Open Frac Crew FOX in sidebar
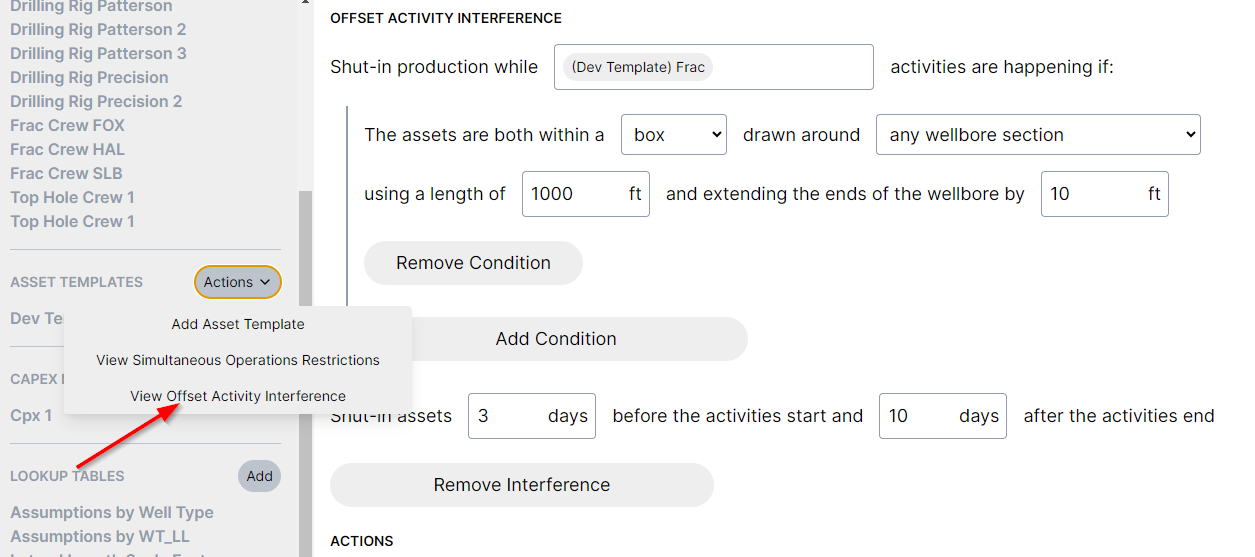The image size is (1255, 557). point(67,125)
